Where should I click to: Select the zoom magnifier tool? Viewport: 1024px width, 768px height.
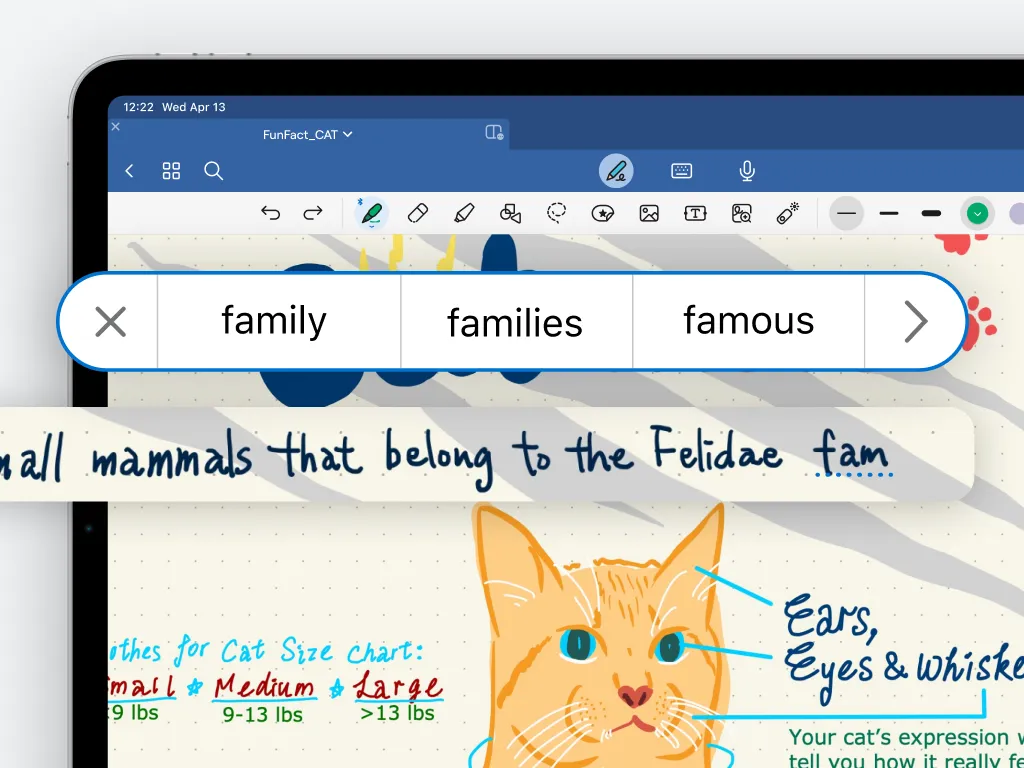coord(741,213)
